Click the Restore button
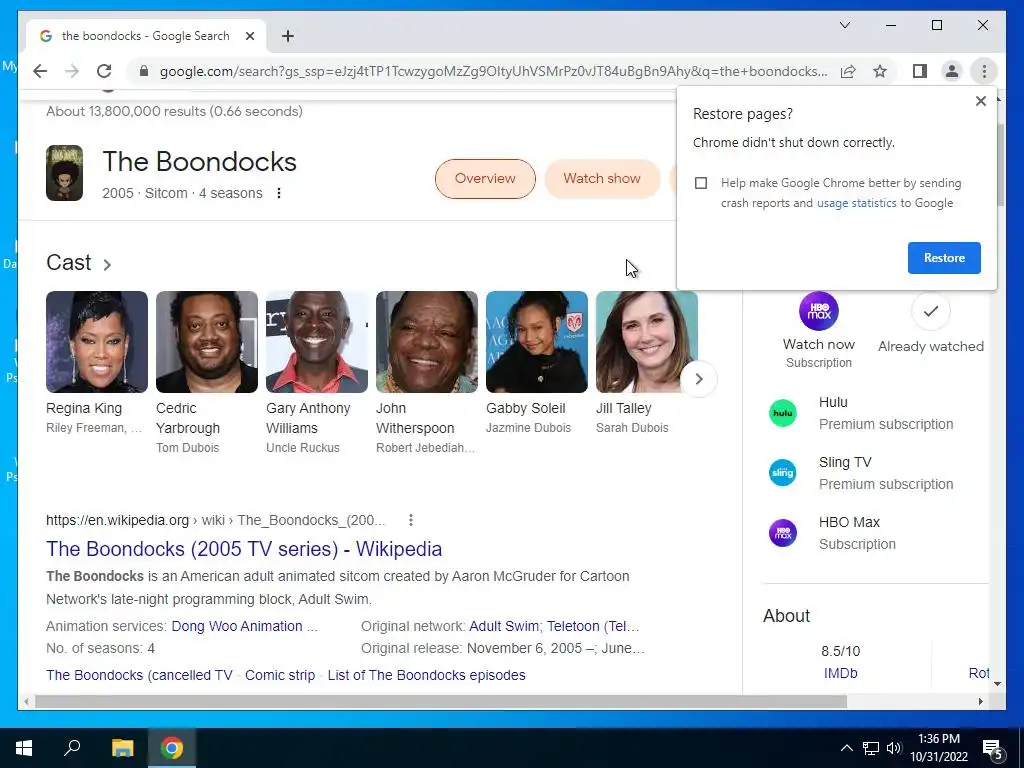 944,258
